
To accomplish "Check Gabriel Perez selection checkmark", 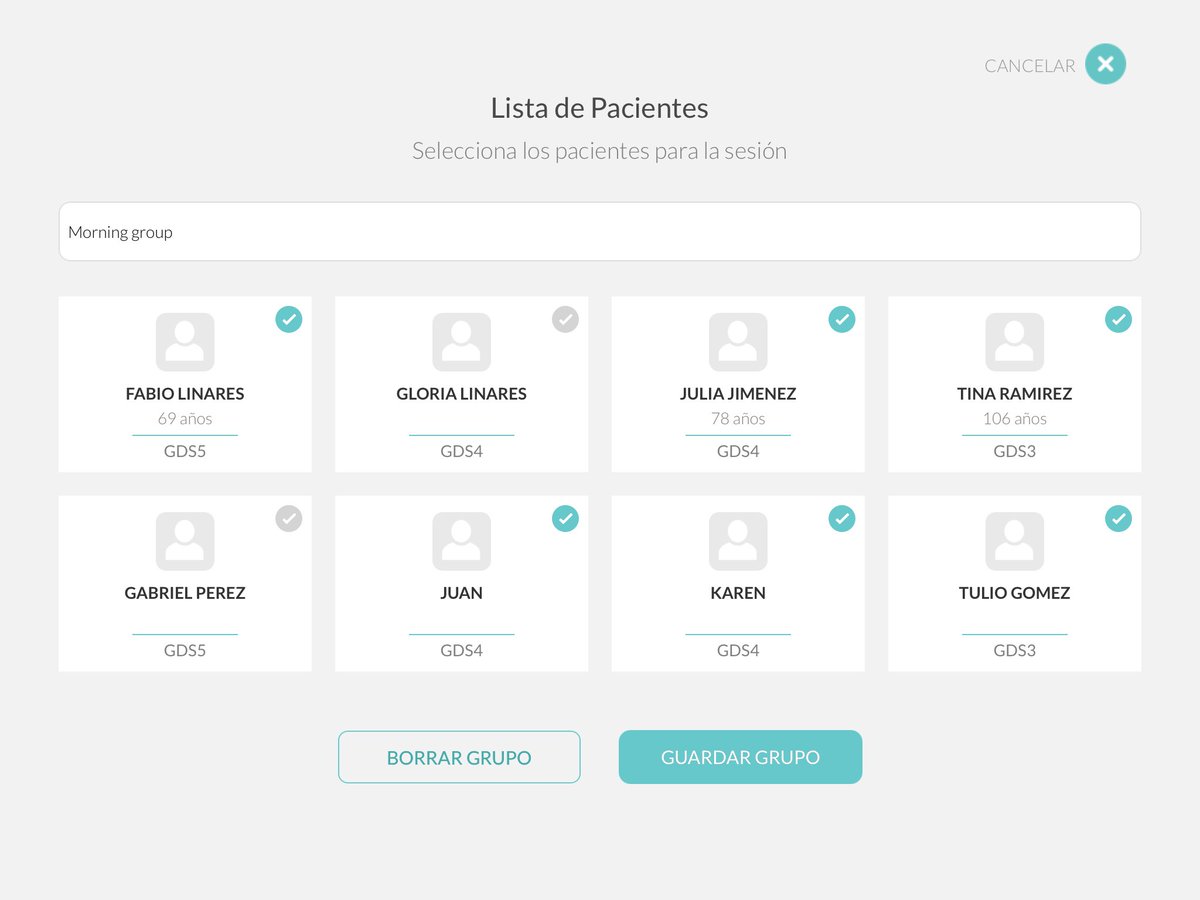I will coord(289,518).
